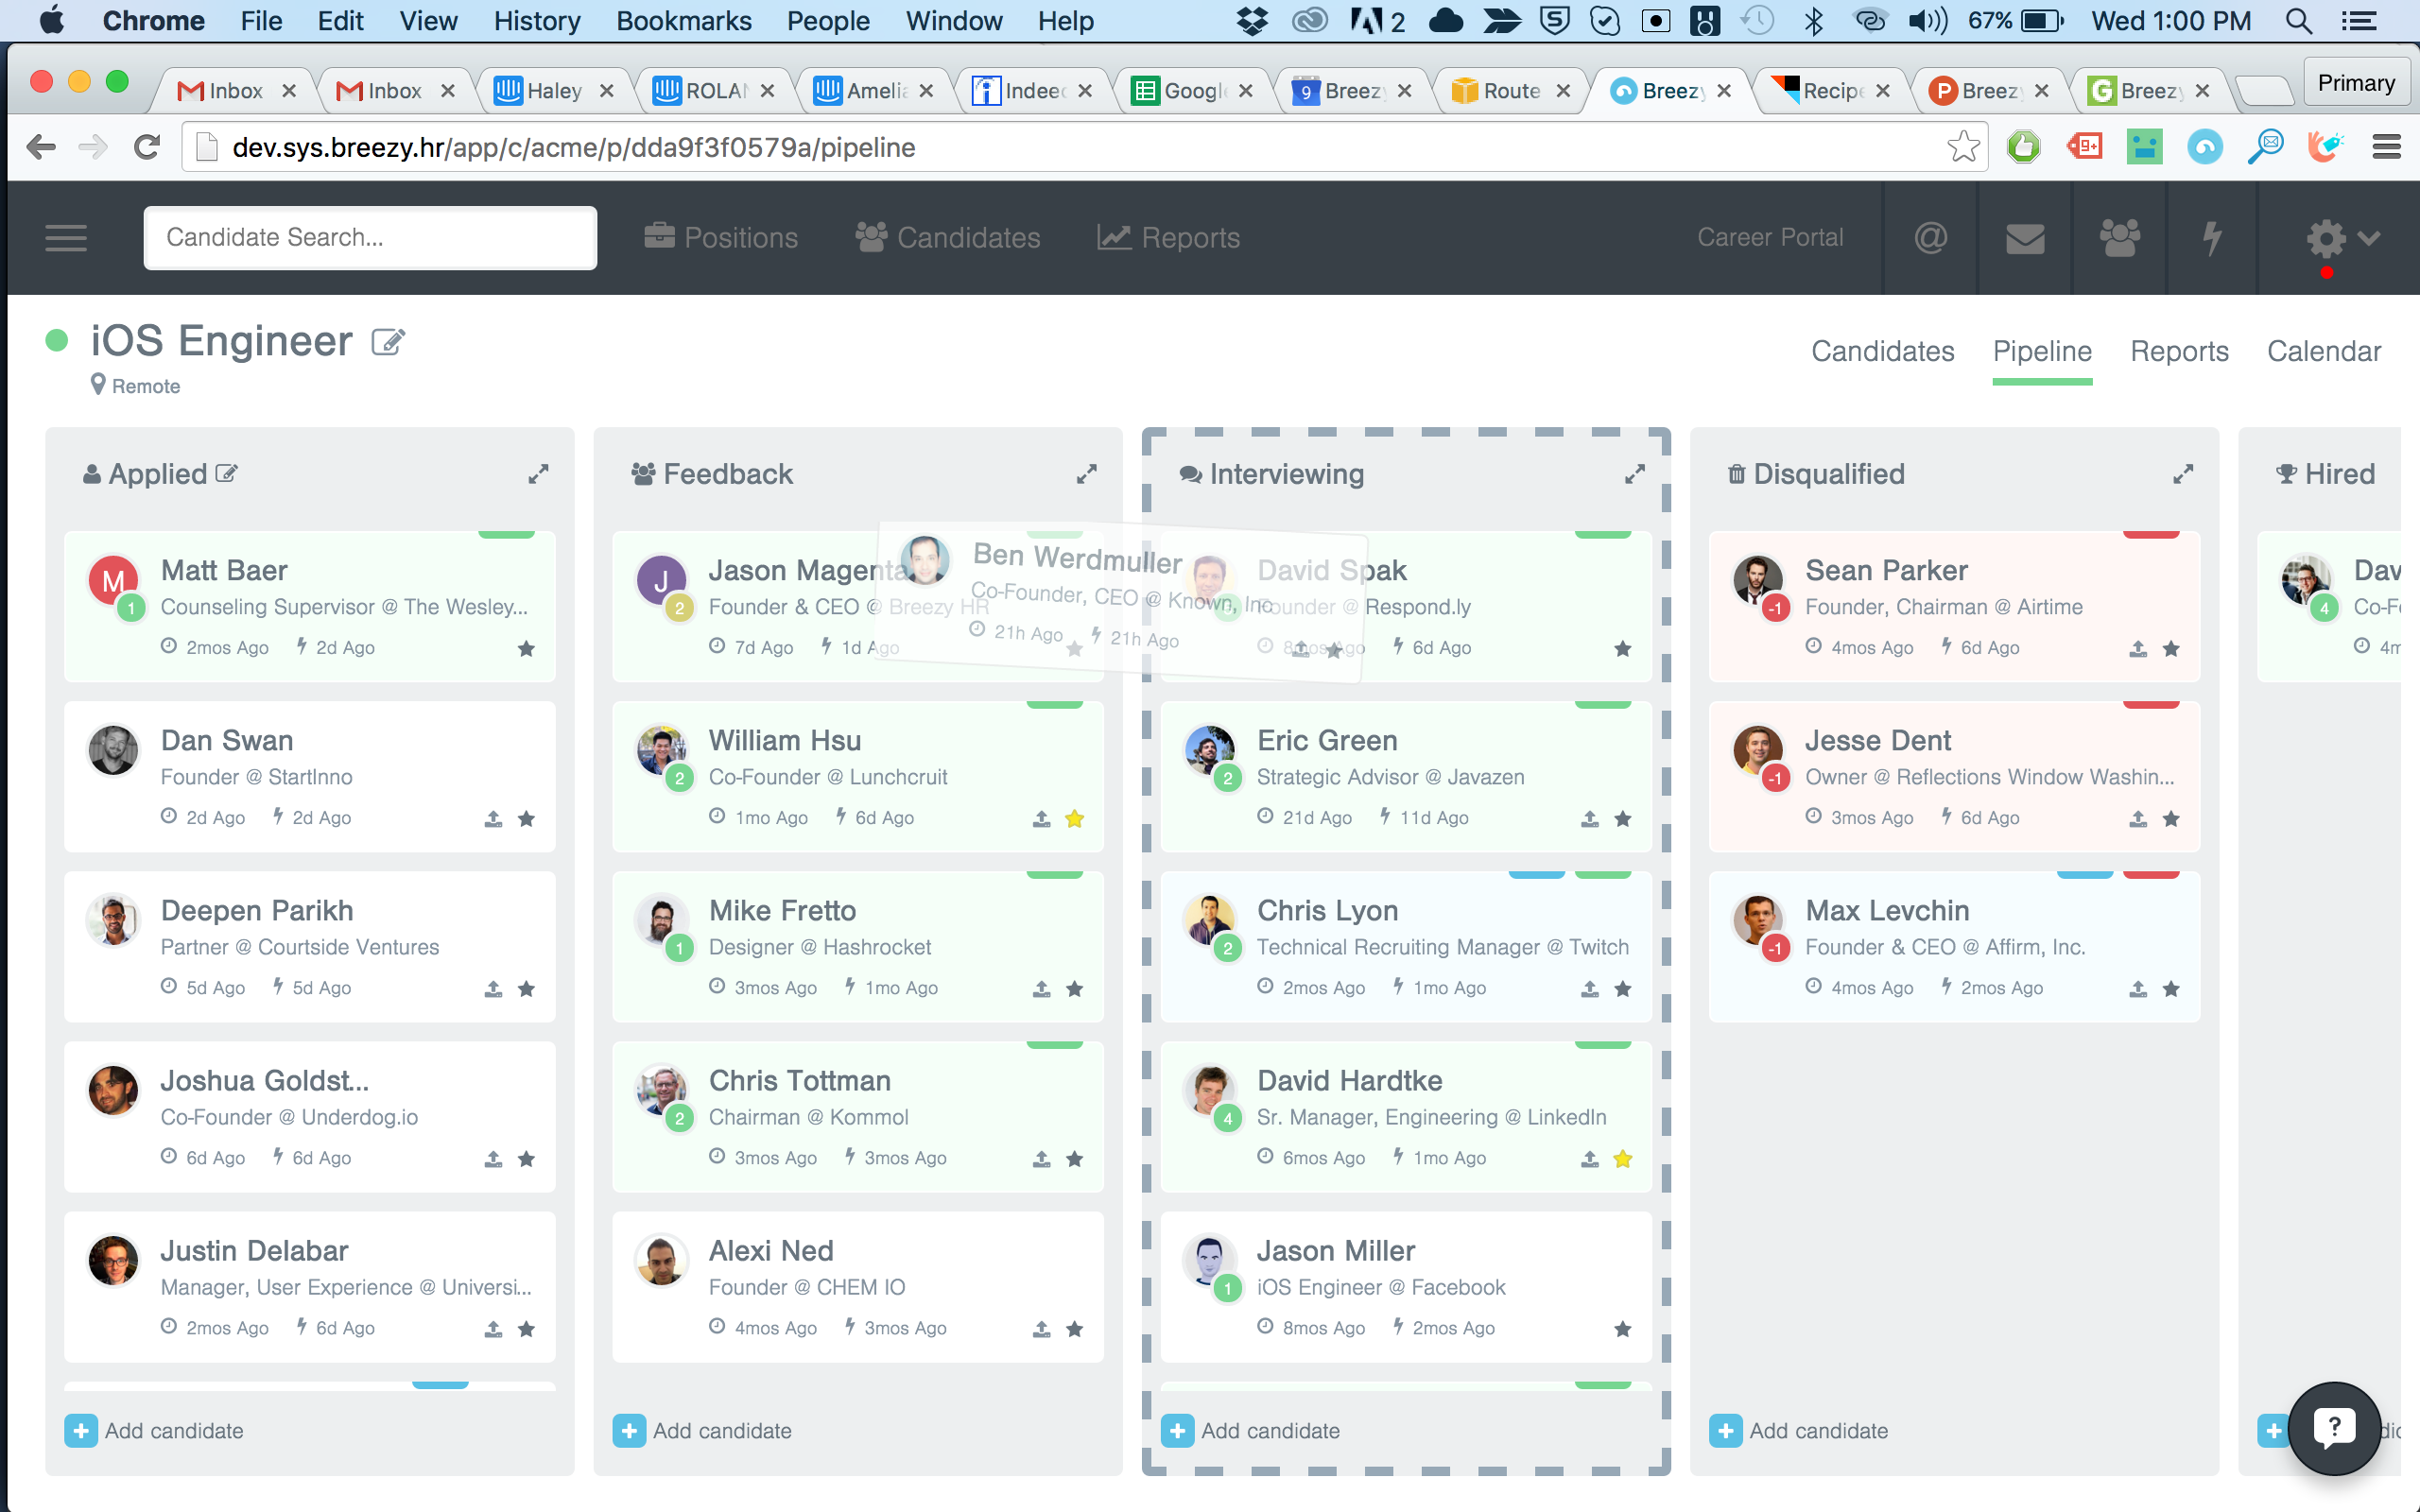Expand the Applied column
Viewport: 2420px width, 1512px height.
[x=538, y=474]
